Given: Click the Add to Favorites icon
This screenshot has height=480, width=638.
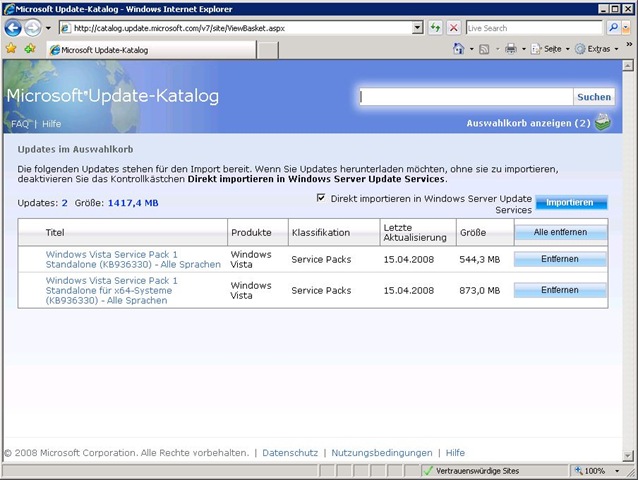Looking at the screenshot, I should tap(30, 48).
